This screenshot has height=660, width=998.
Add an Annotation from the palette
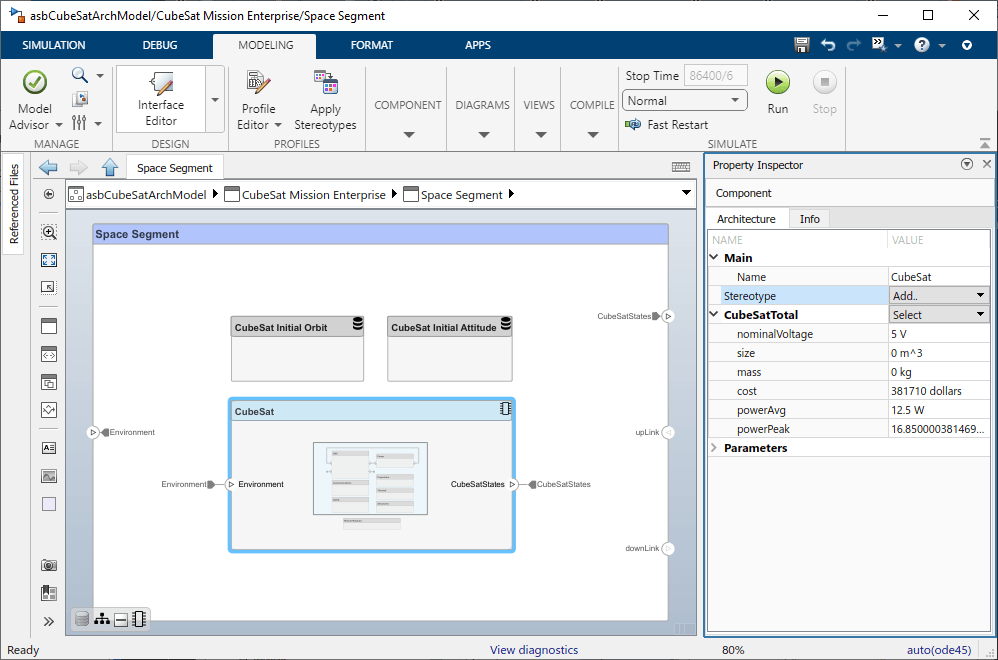pyautogui.click(x=49, y=448)
